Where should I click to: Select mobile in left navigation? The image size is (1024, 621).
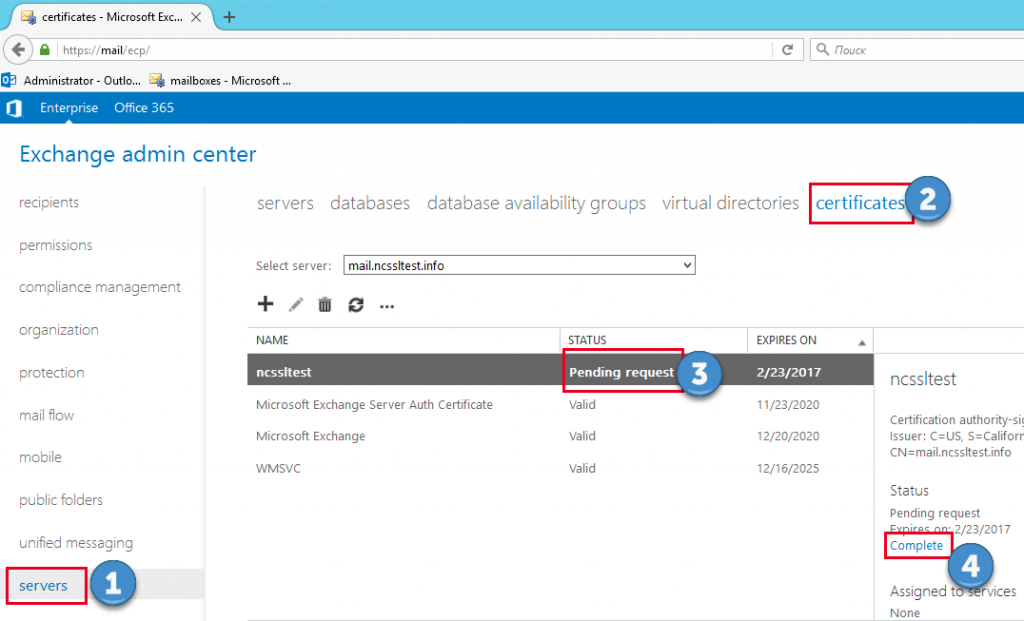40,457
